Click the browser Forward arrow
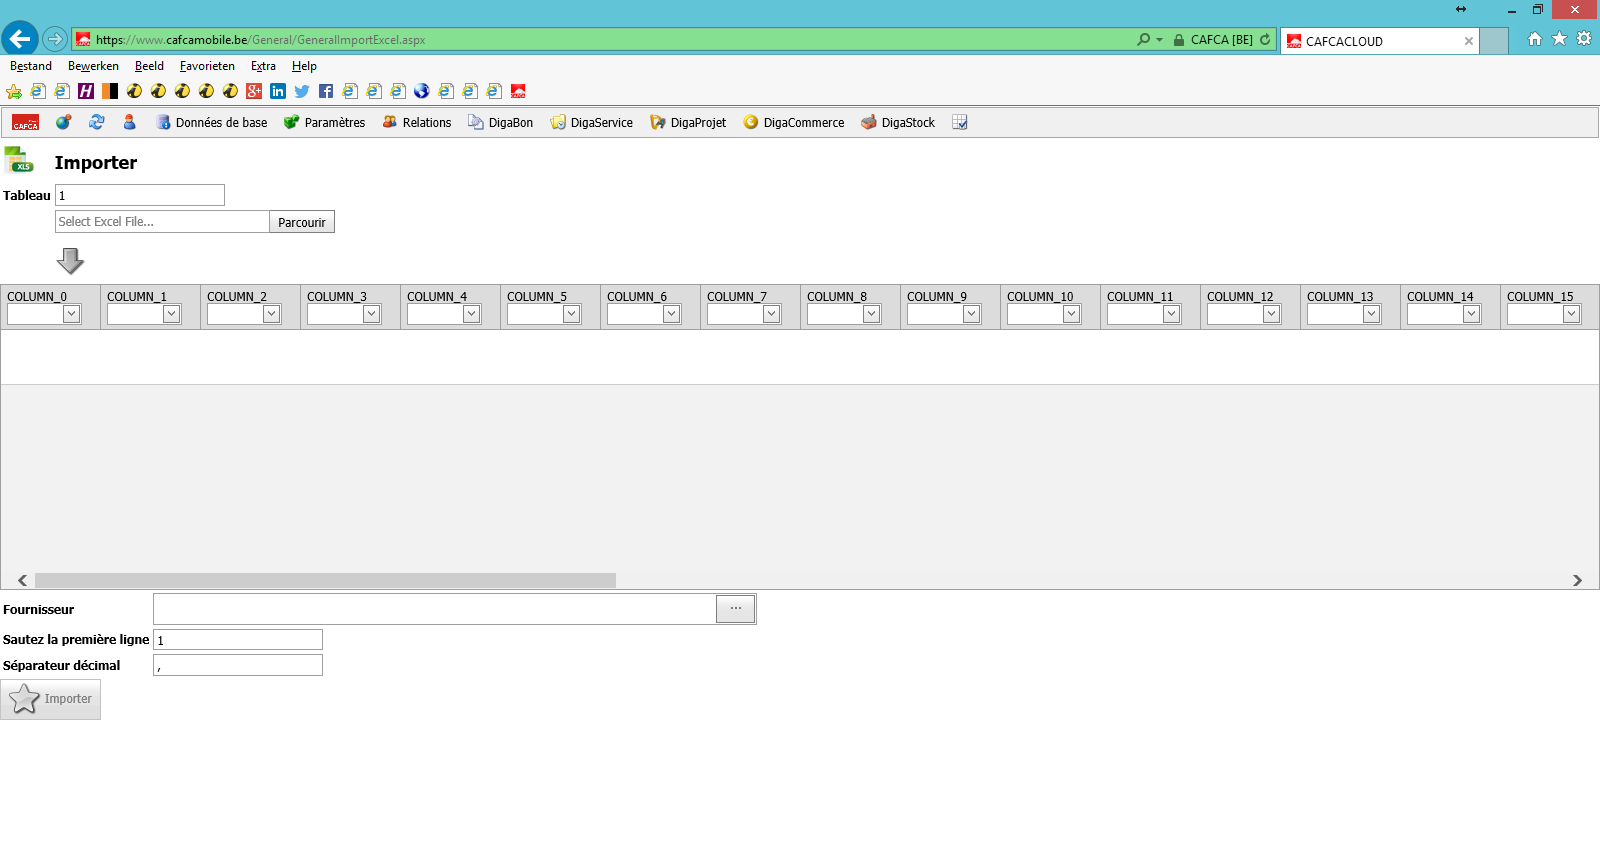Screen dimensions: 1600x860 pyautogui.click(x=55, y=39)
